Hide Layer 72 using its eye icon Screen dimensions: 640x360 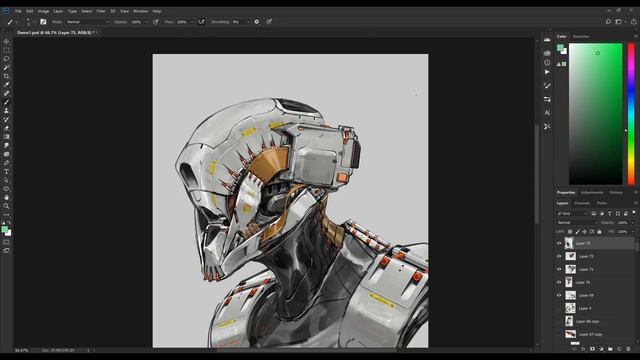coord(559,256)
